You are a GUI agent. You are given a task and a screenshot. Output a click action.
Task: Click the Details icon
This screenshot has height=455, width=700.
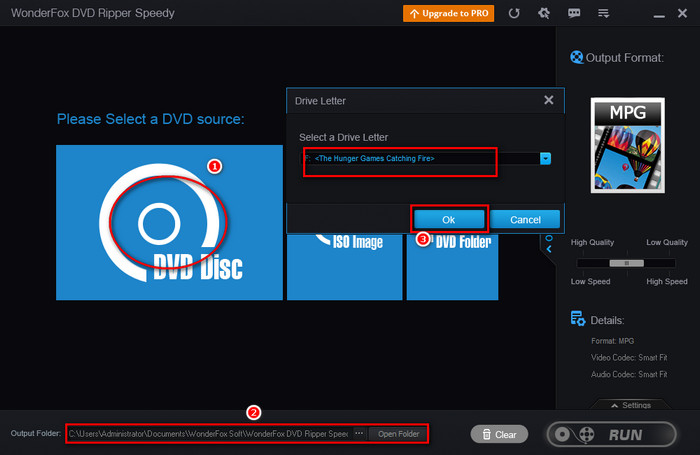(578, 319)
